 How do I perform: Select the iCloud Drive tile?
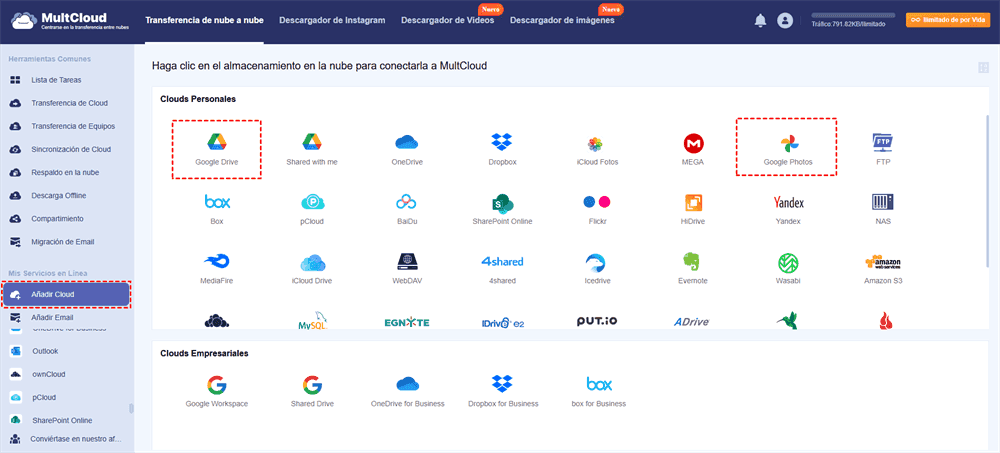(313, 262)
